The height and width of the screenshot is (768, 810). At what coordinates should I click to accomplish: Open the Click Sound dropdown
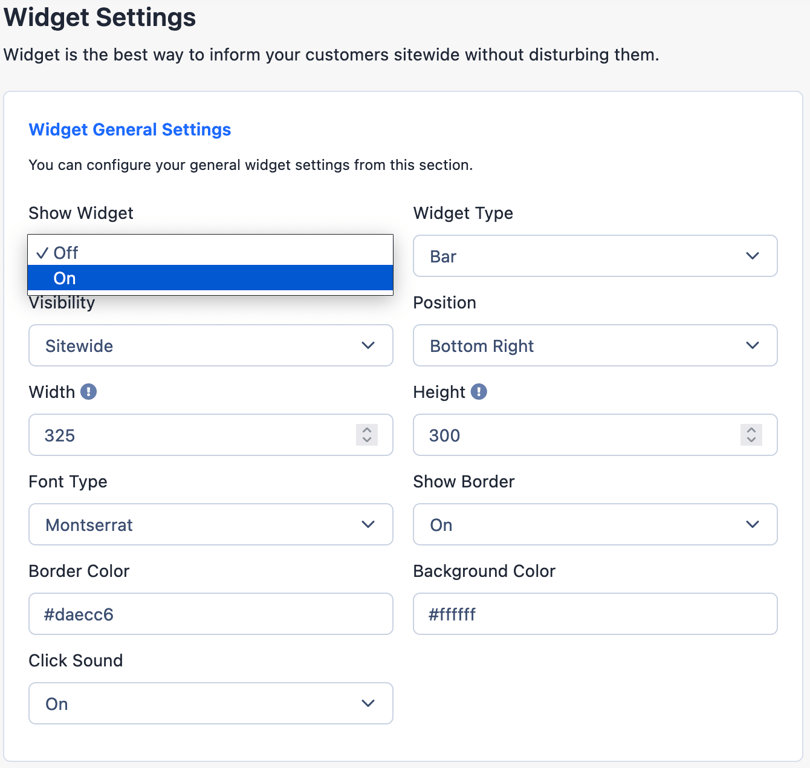click(x=210, y=703)
